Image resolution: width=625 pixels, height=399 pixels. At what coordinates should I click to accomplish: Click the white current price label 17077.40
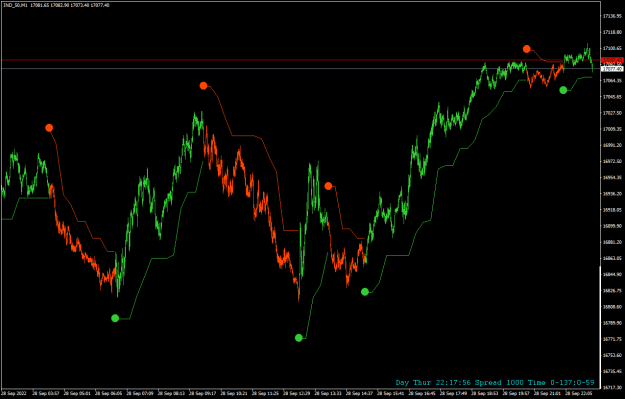[612, 69]
